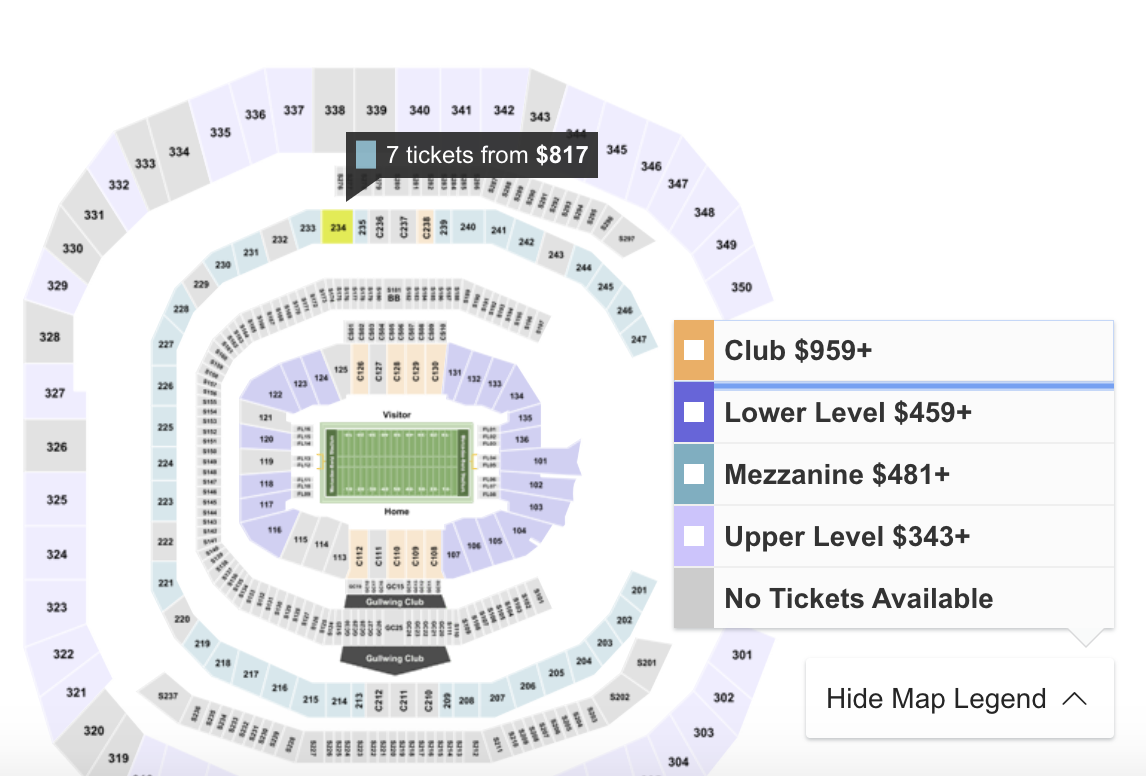Collapse legend with Hide Map Legend chevron
The width and height of the screenshot is (1146, 776).
point(1074,698)
